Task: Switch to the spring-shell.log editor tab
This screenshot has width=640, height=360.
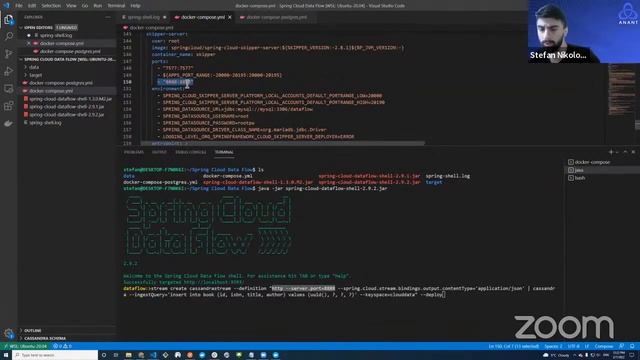Action: pyautogui.click(x=144, y=17)
